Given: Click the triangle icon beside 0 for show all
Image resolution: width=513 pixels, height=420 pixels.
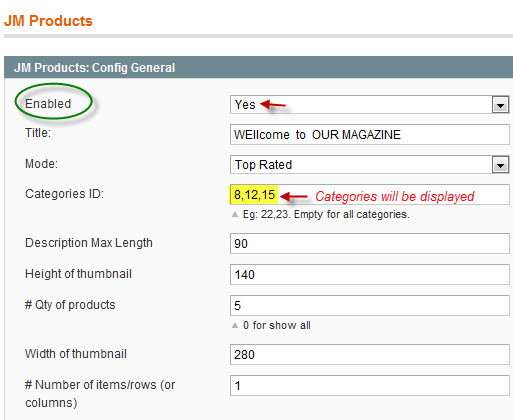Looking at the screenshot, I should coord(235,325).
